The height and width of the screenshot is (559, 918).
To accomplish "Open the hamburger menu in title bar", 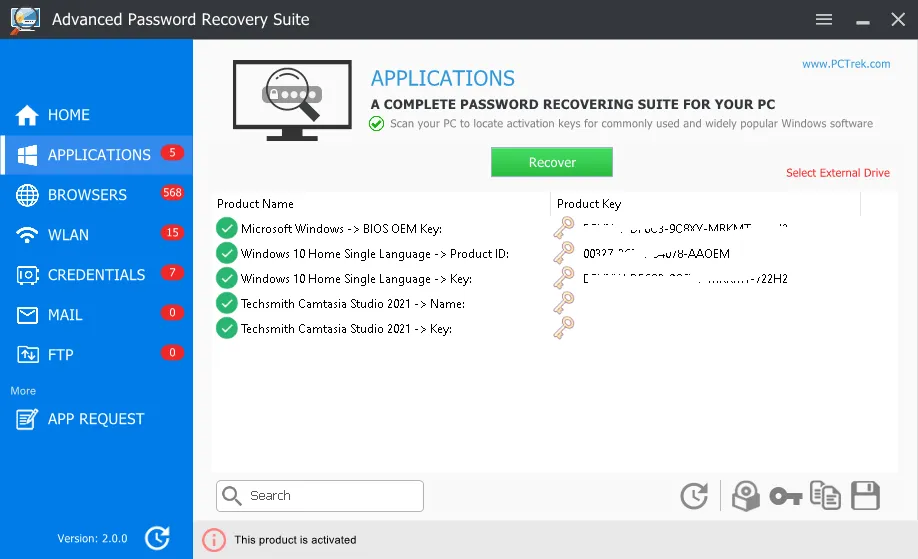I will (824, 19).
